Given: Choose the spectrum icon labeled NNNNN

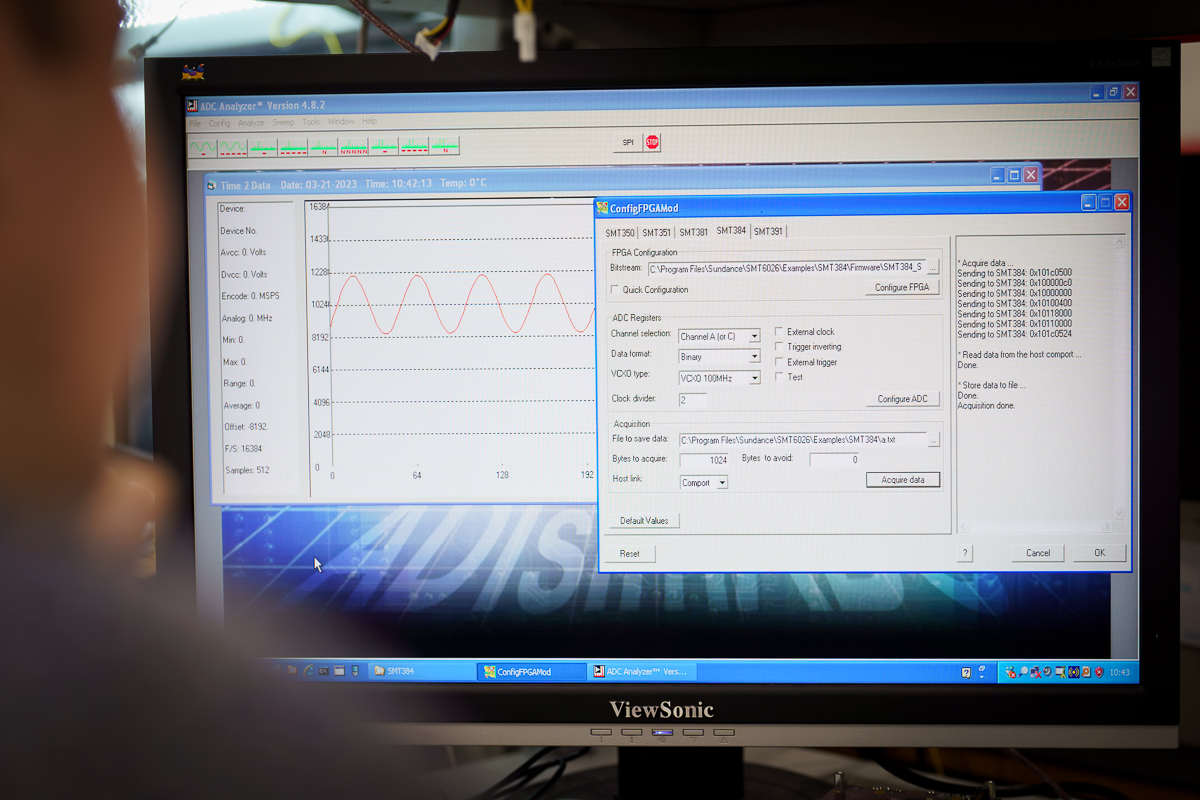Looking at the screenshot, I should [x=354, y=147].
